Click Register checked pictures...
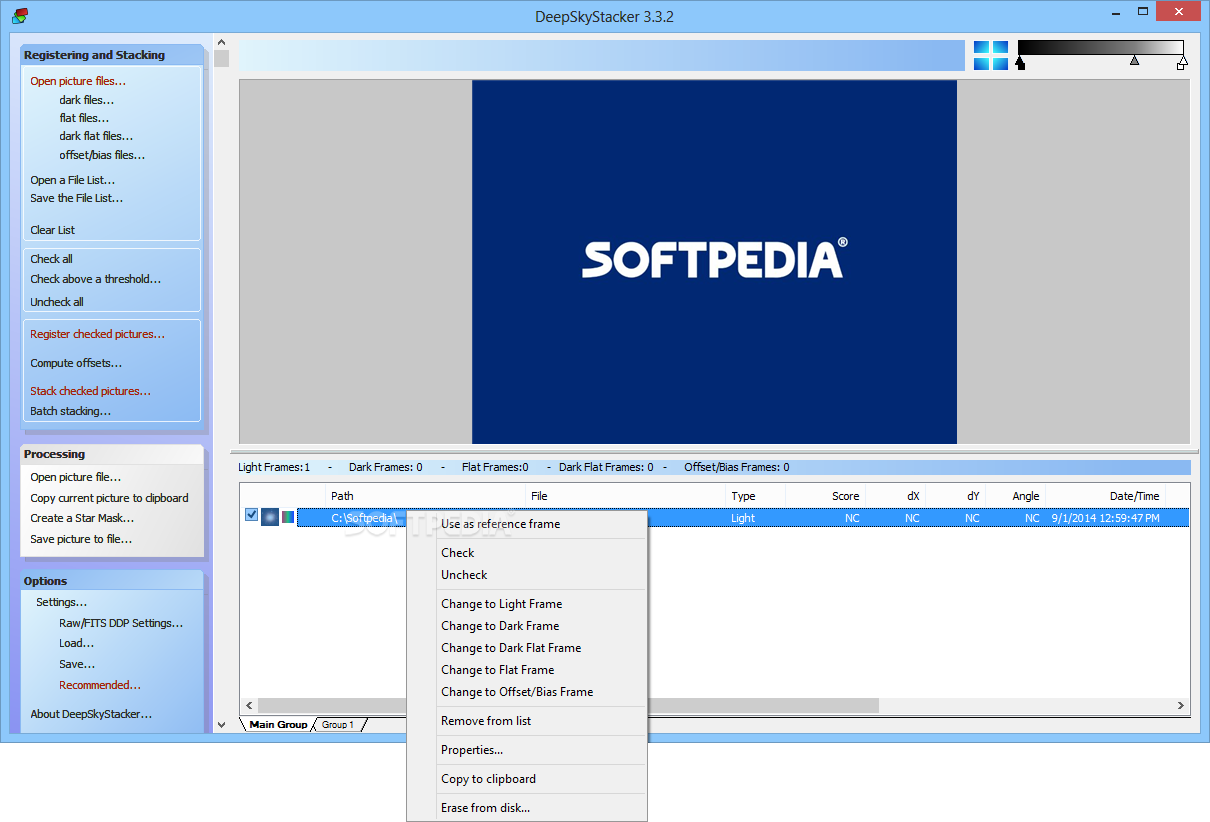This screenshot has height=822, width=1210. tap(97, 334)
